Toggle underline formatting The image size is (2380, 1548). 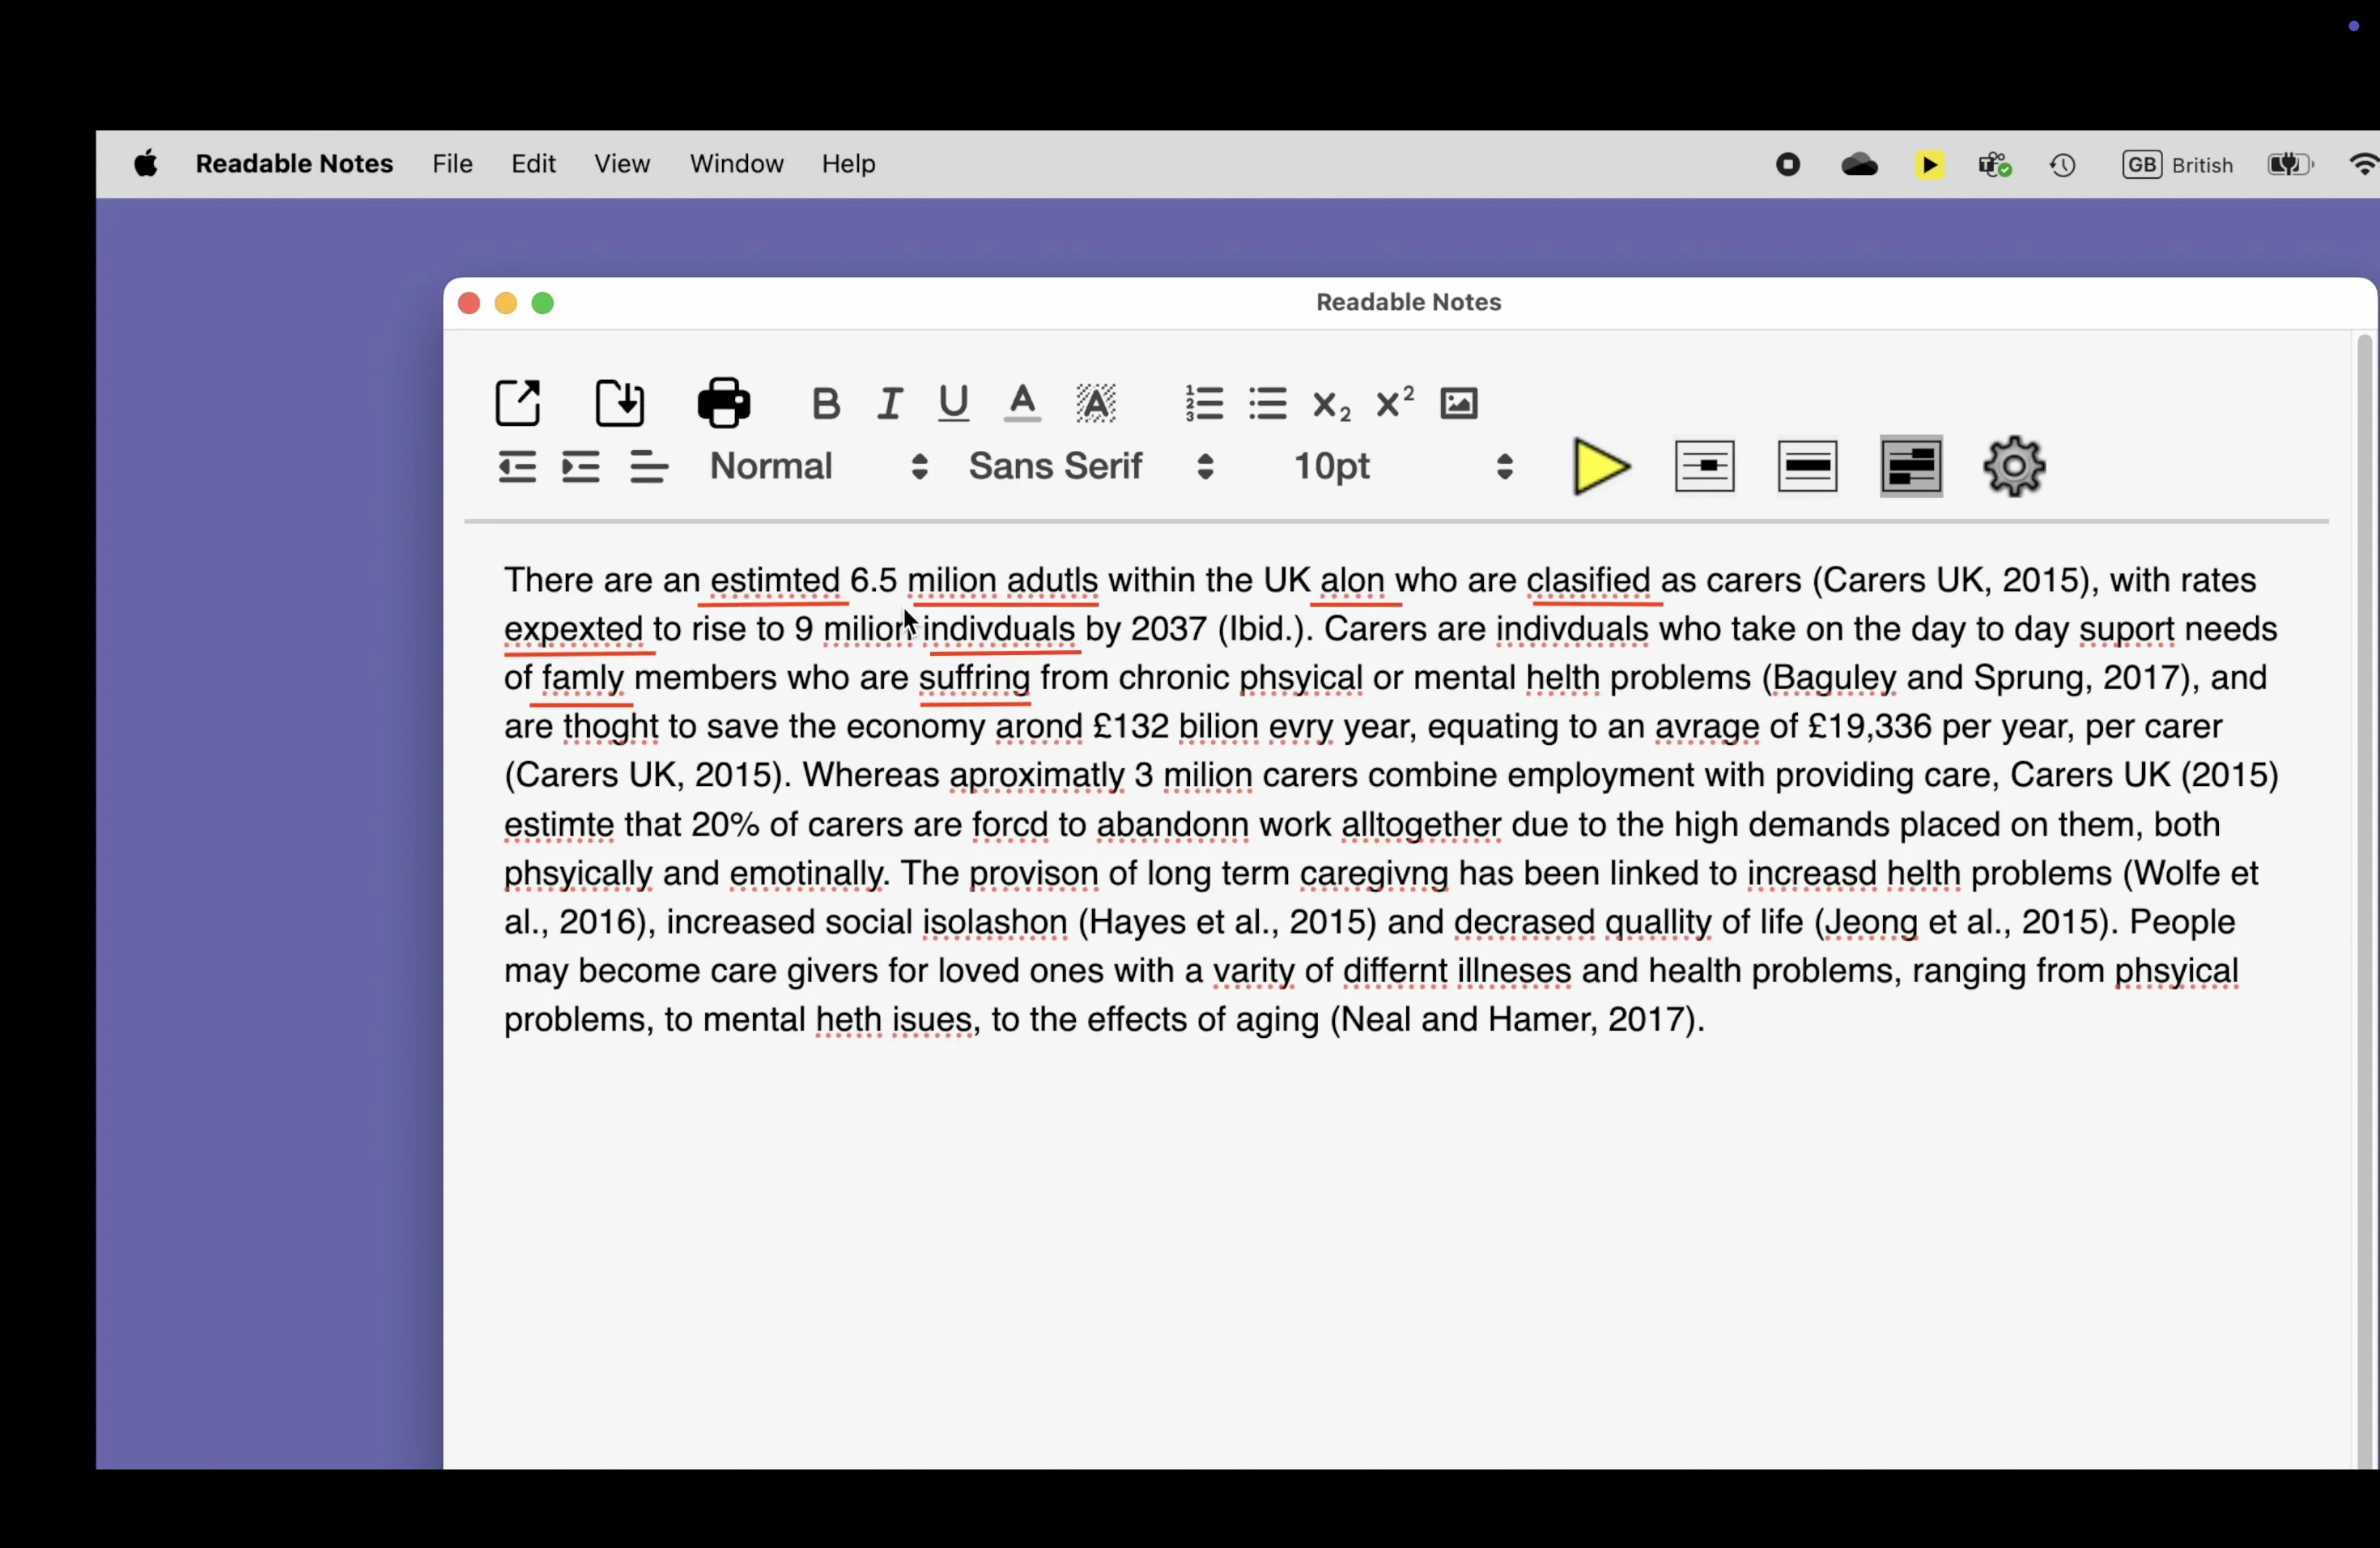tap(951, 404)
